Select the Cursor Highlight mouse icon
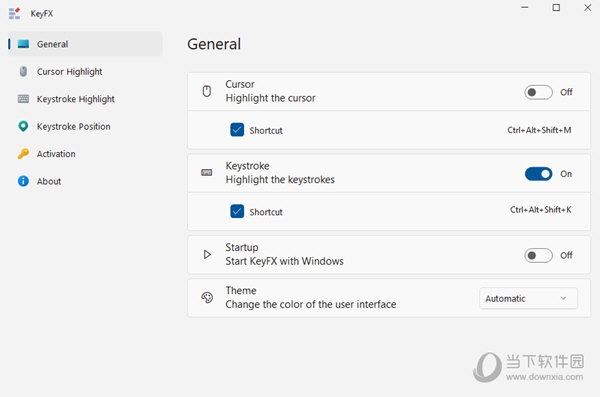Viewport: 600px width, 397px height. [23, 71]
